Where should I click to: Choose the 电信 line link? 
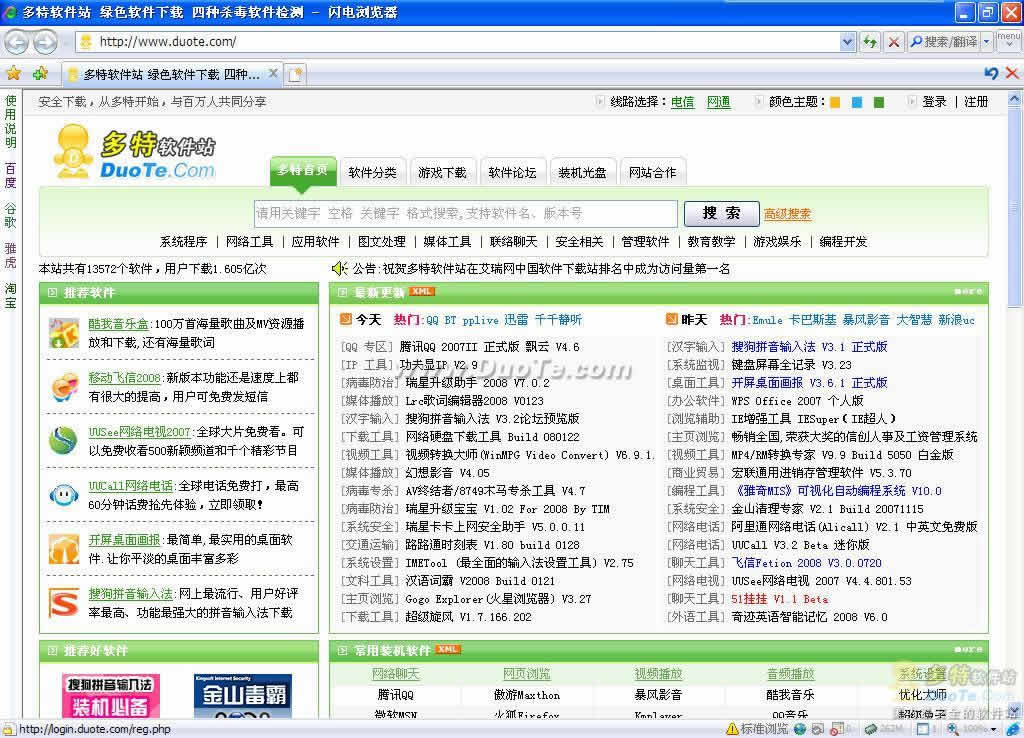(682, 102)
